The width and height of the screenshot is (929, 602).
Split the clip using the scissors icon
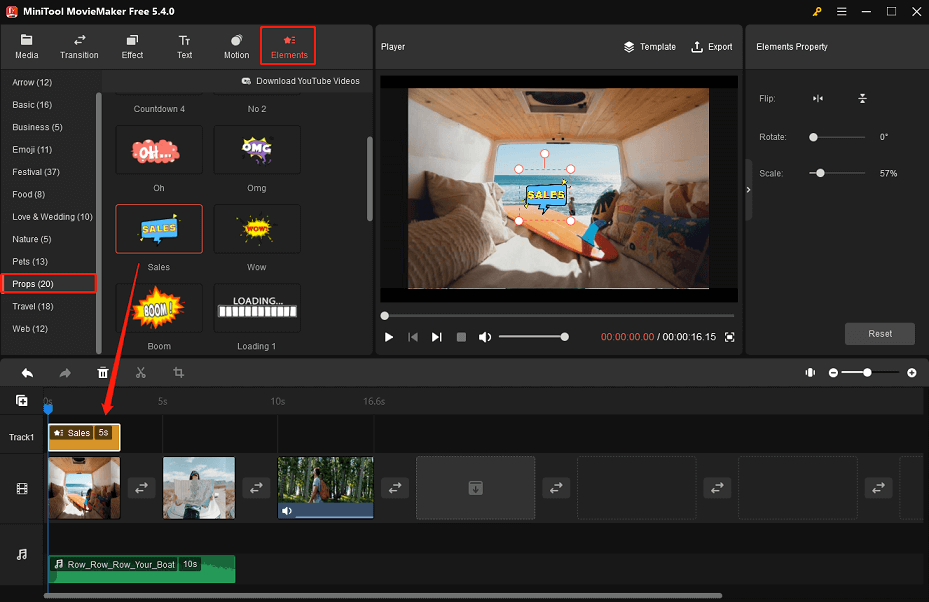(x=141, y=372)
